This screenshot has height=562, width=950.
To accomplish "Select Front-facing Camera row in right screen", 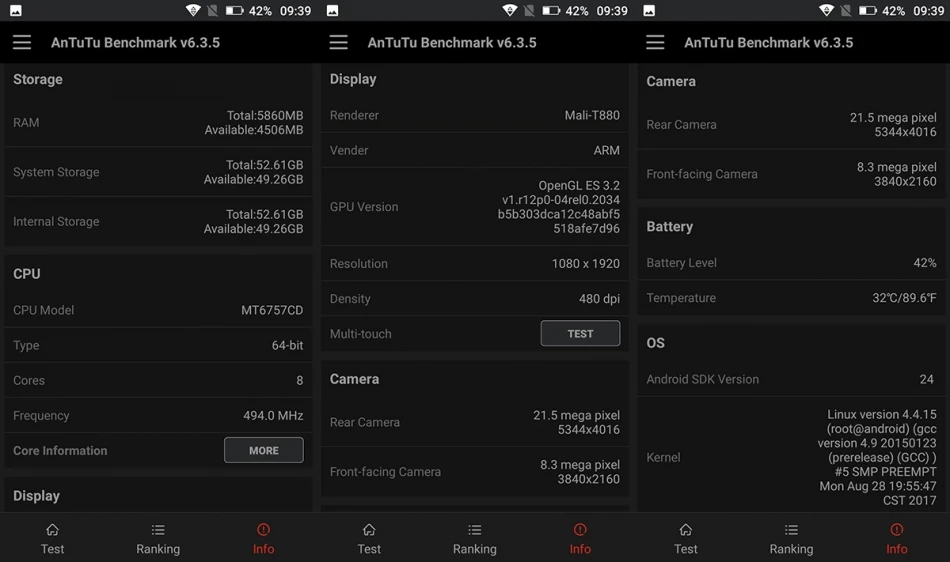I will click(x=791, y=174).
